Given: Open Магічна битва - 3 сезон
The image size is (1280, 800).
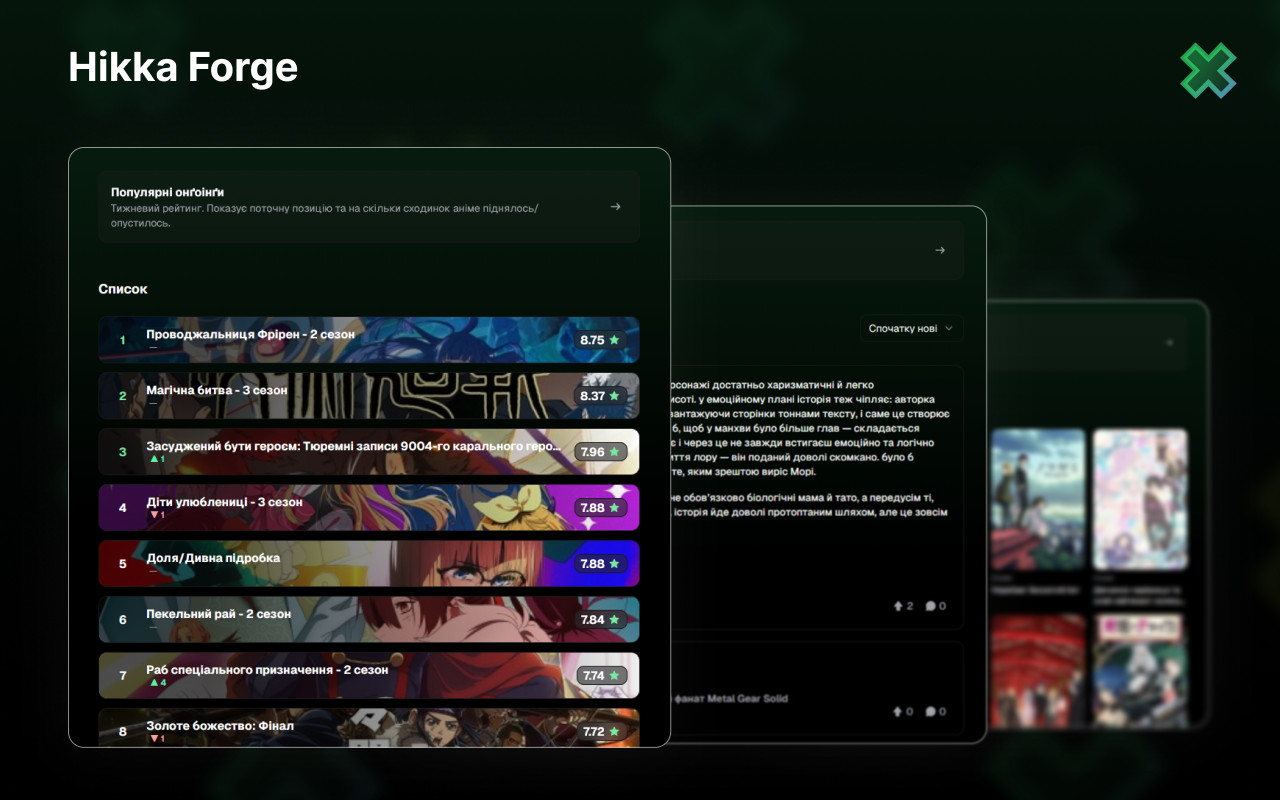Looking at the screenshot, I should point(369,396).
